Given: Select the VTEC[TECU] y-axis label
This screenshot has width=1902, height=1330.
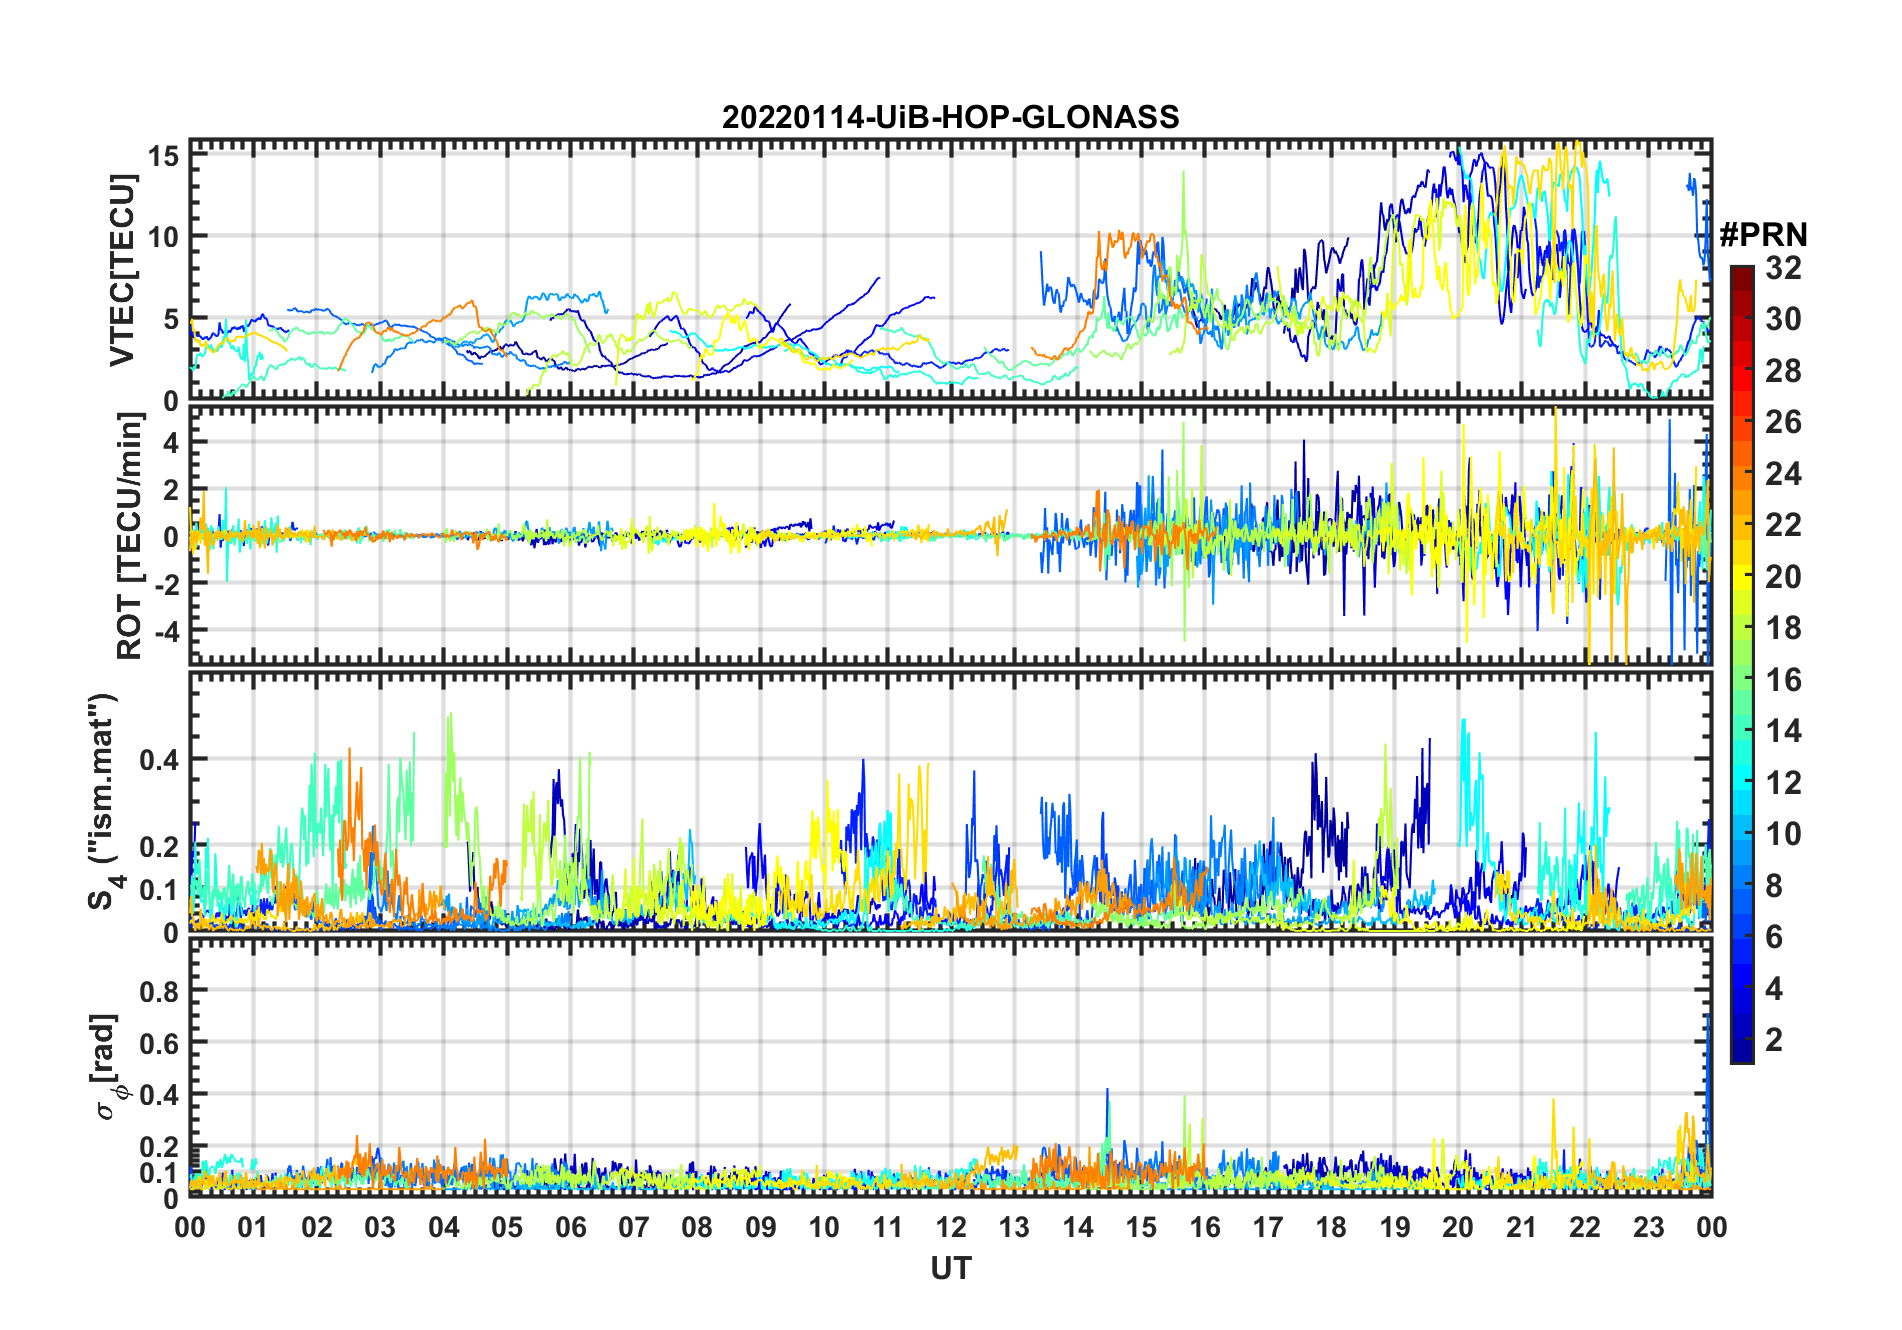Looking at the screenshot, I should [122, 270].
